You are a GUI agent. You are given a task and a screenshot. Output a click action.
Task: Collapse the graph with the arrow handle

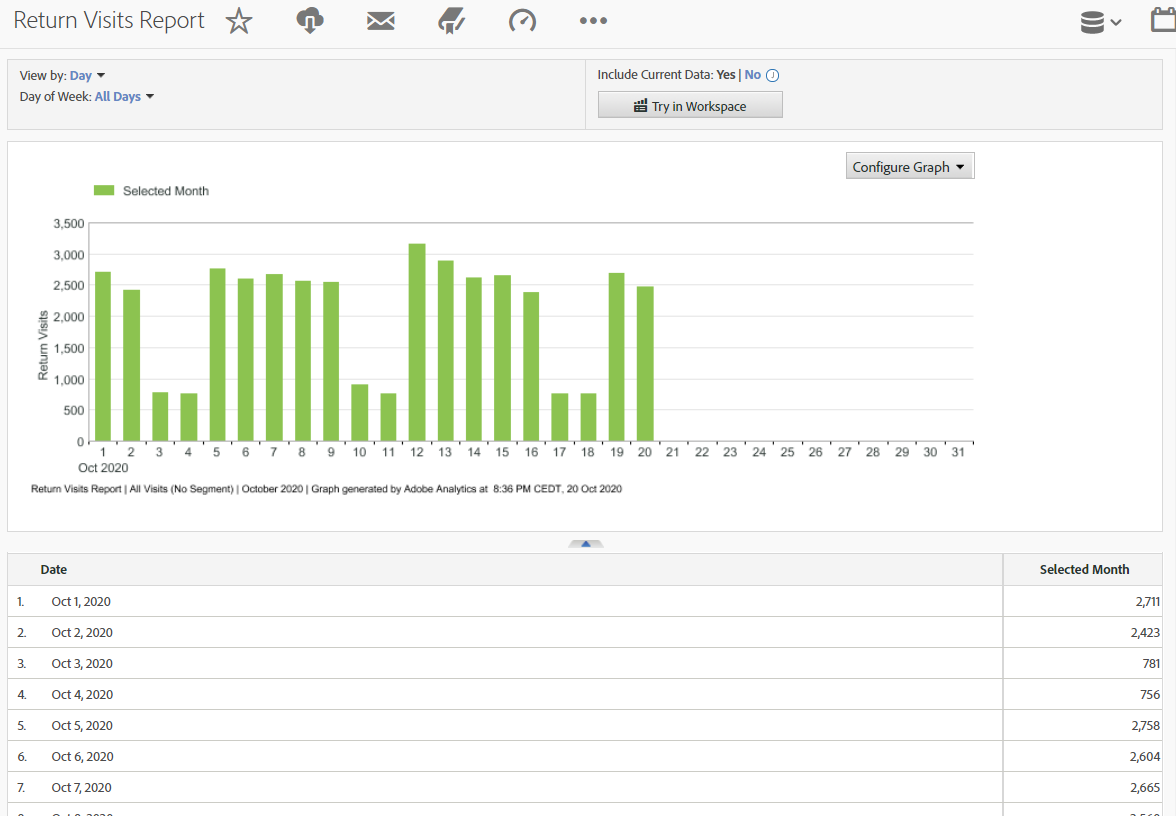[586, 544]
